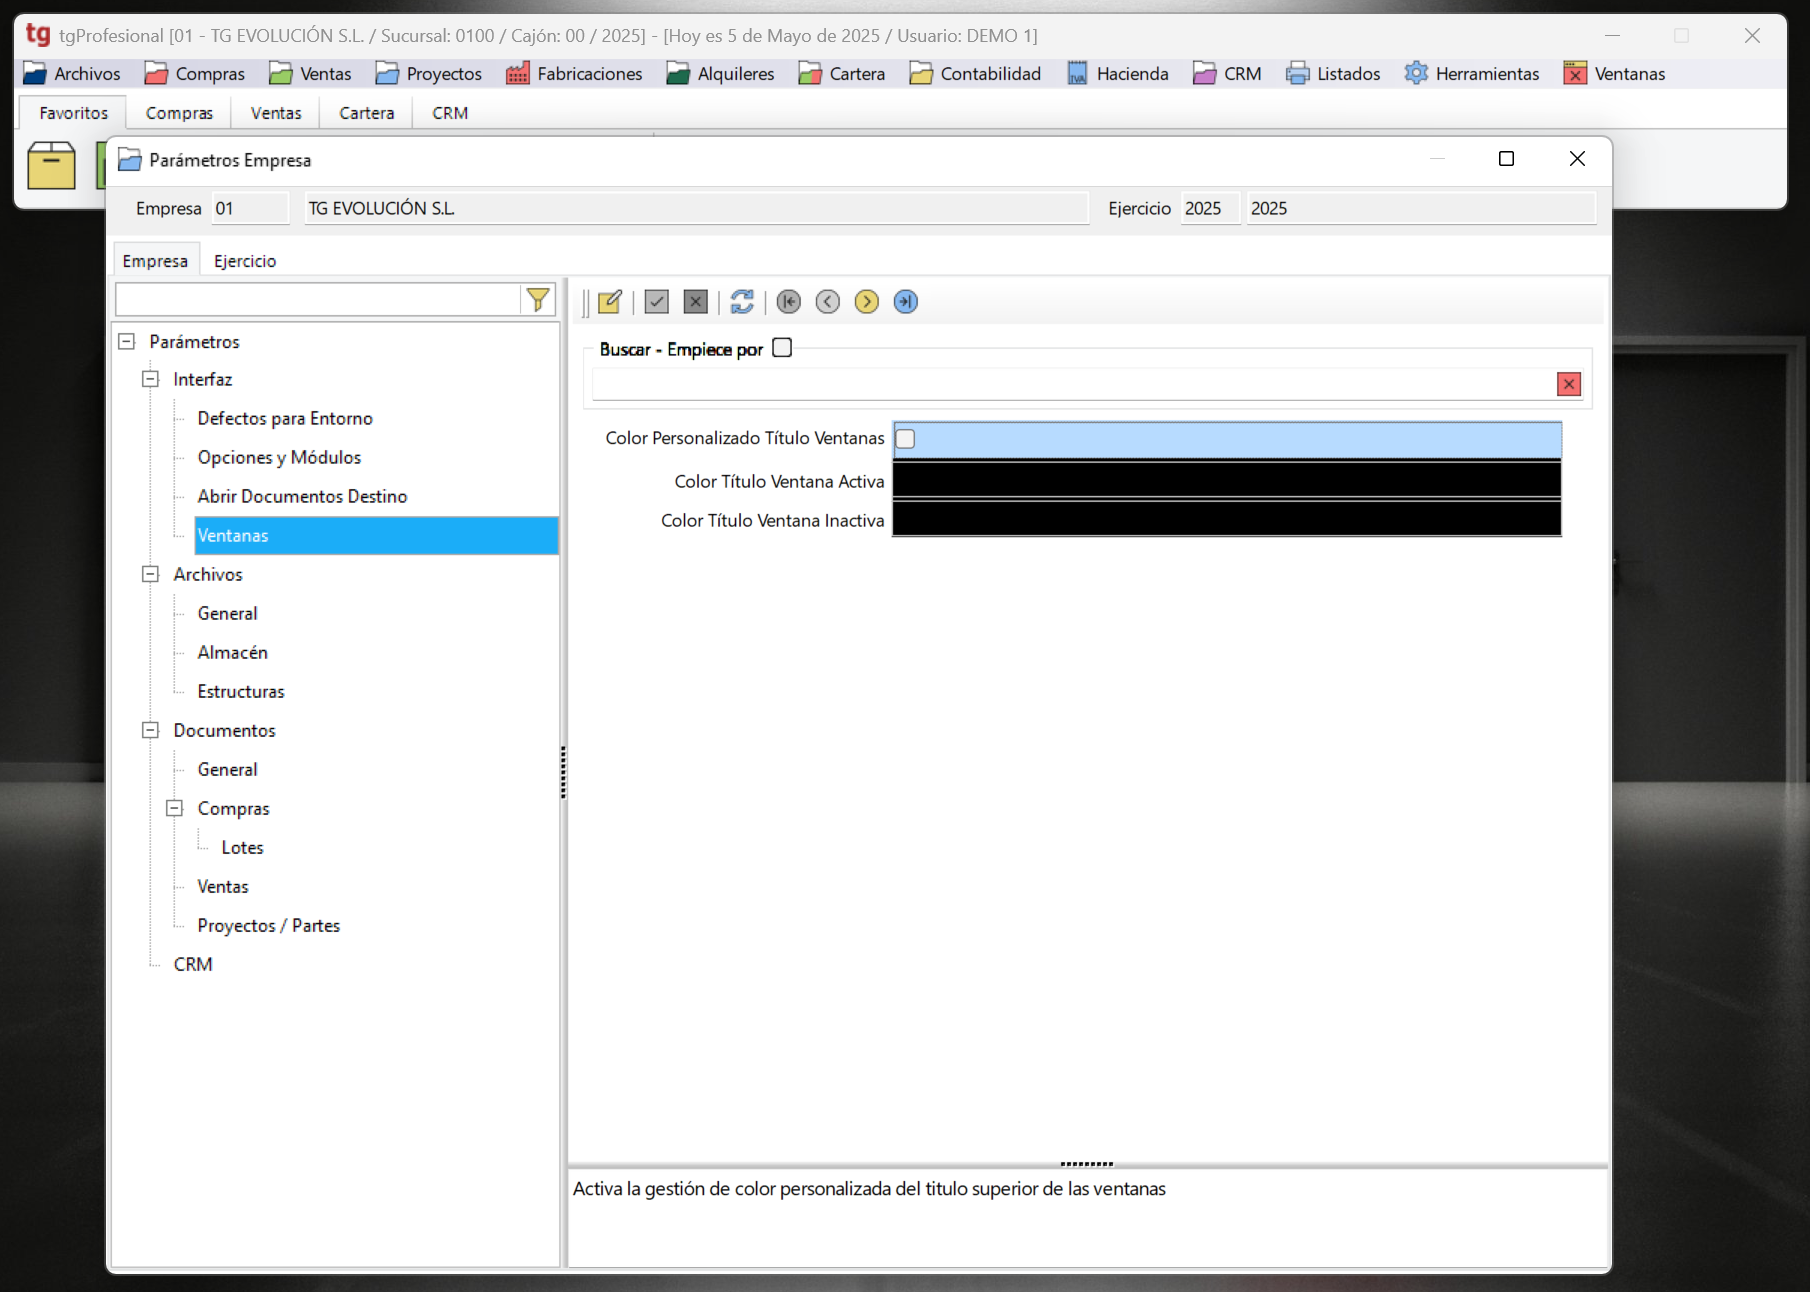
Task: Open the Herramientas menu
Action: point(1472,74)
